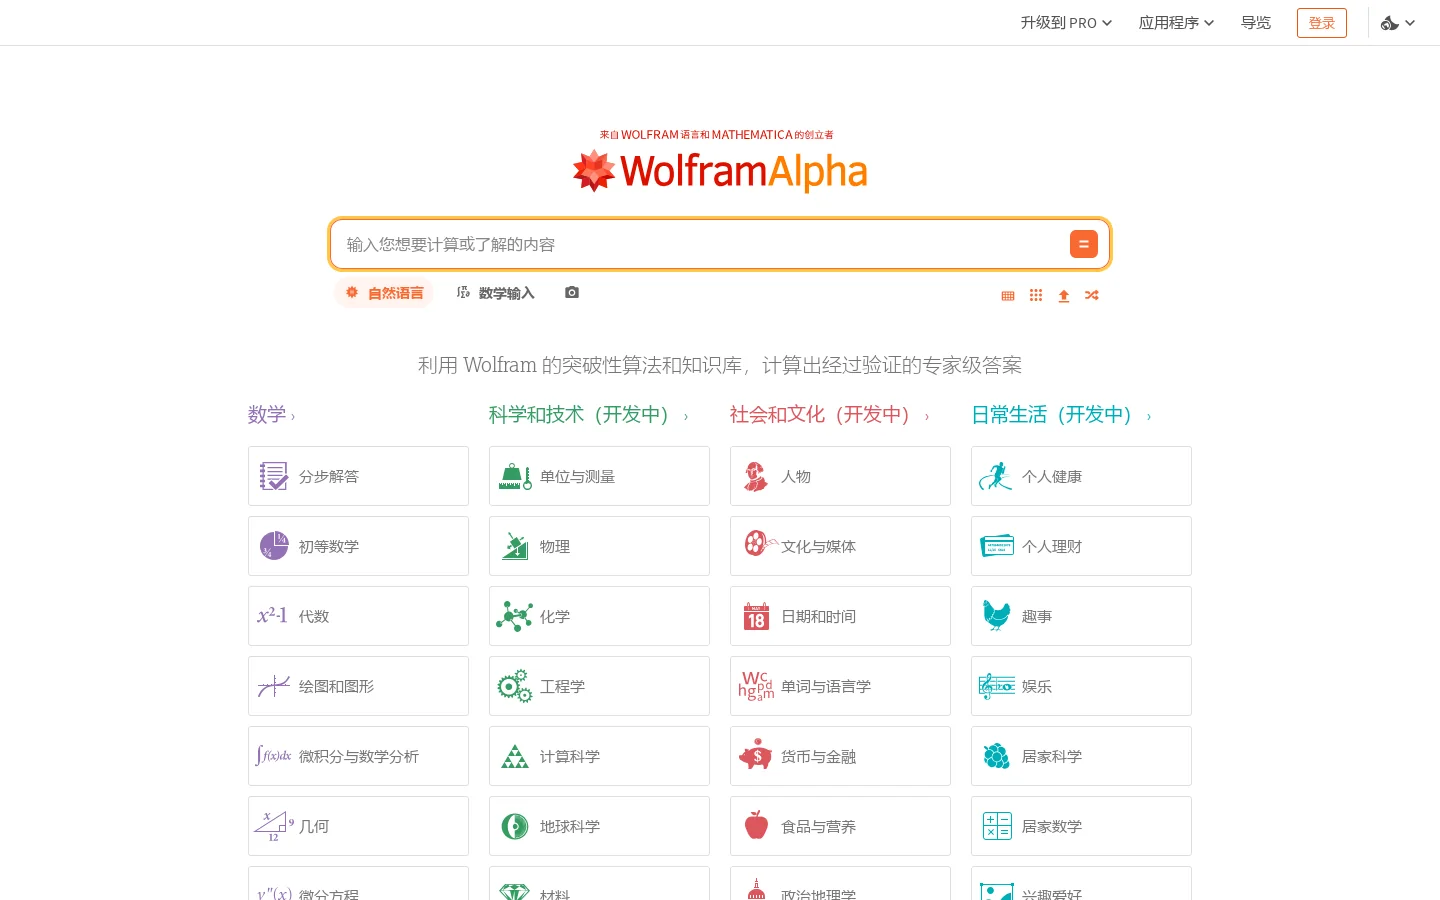Click the 微积分与数学分析 label
The height and width of the screenshot is (900, 1440).
click(x=359, y=757)
